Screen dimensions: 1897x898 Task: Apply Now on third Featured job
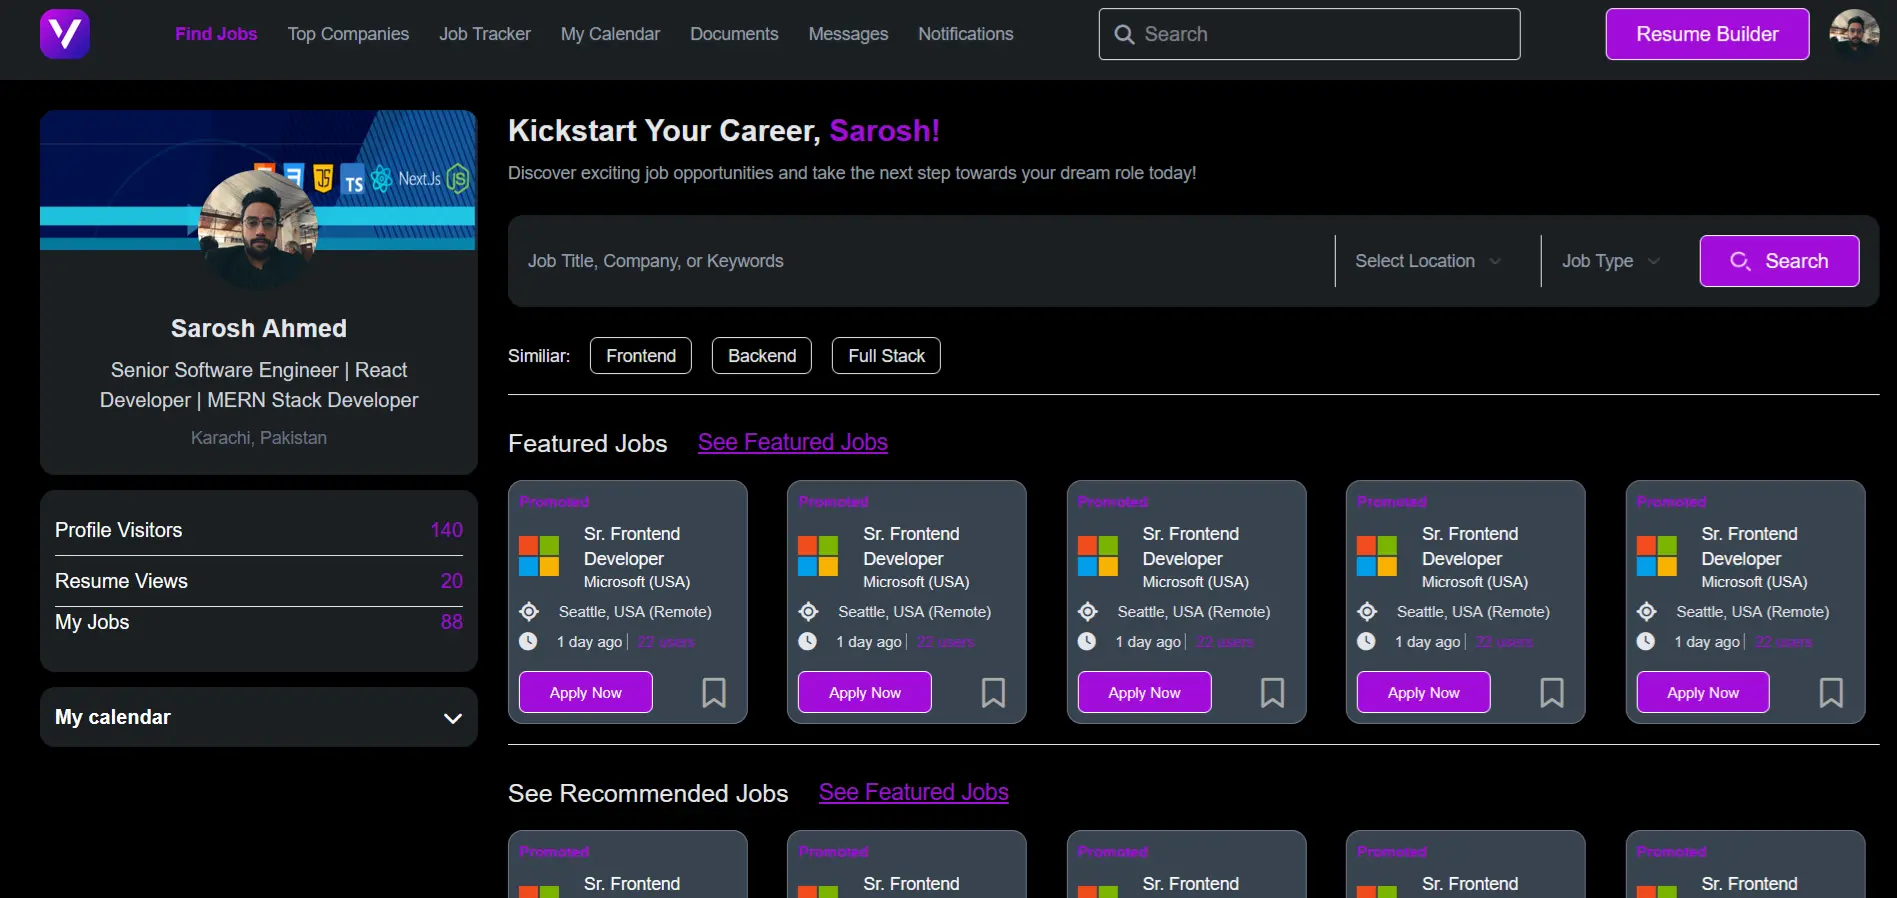1144,692
